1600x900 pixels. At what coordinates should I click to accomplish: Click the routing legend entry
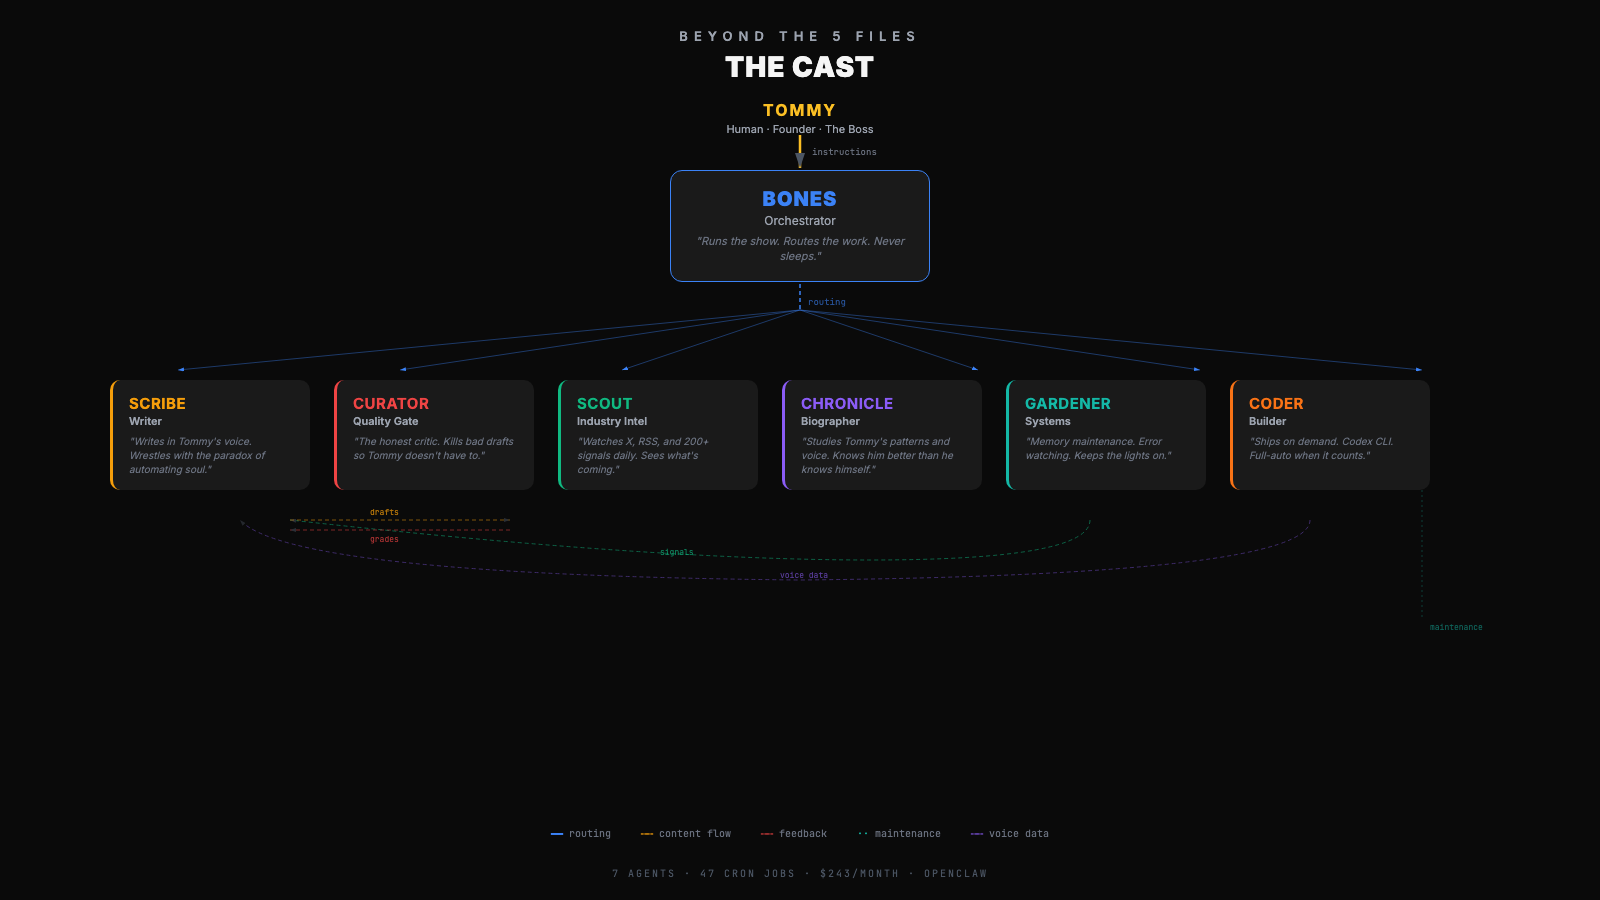581,834
